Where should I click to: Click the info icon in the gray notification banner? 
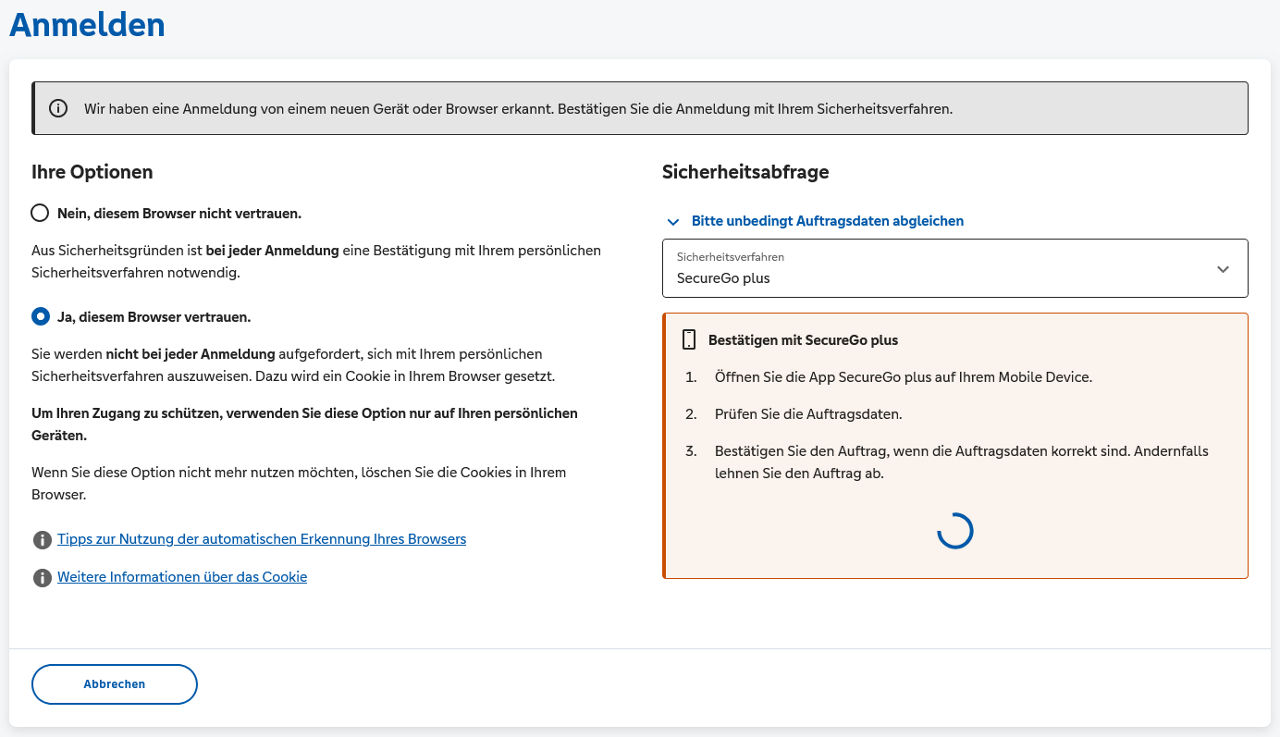pyautogui.click(x=57, y=108)
